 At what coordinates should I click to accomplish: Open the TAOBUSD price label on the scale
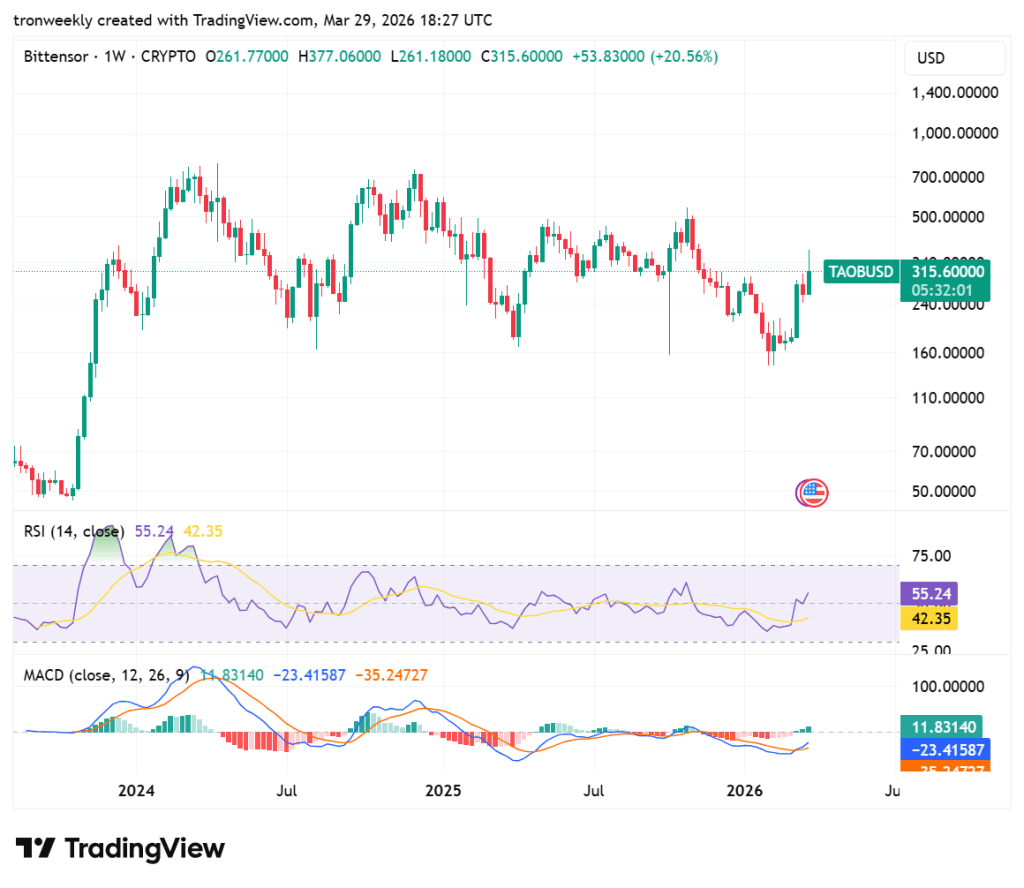860,271
